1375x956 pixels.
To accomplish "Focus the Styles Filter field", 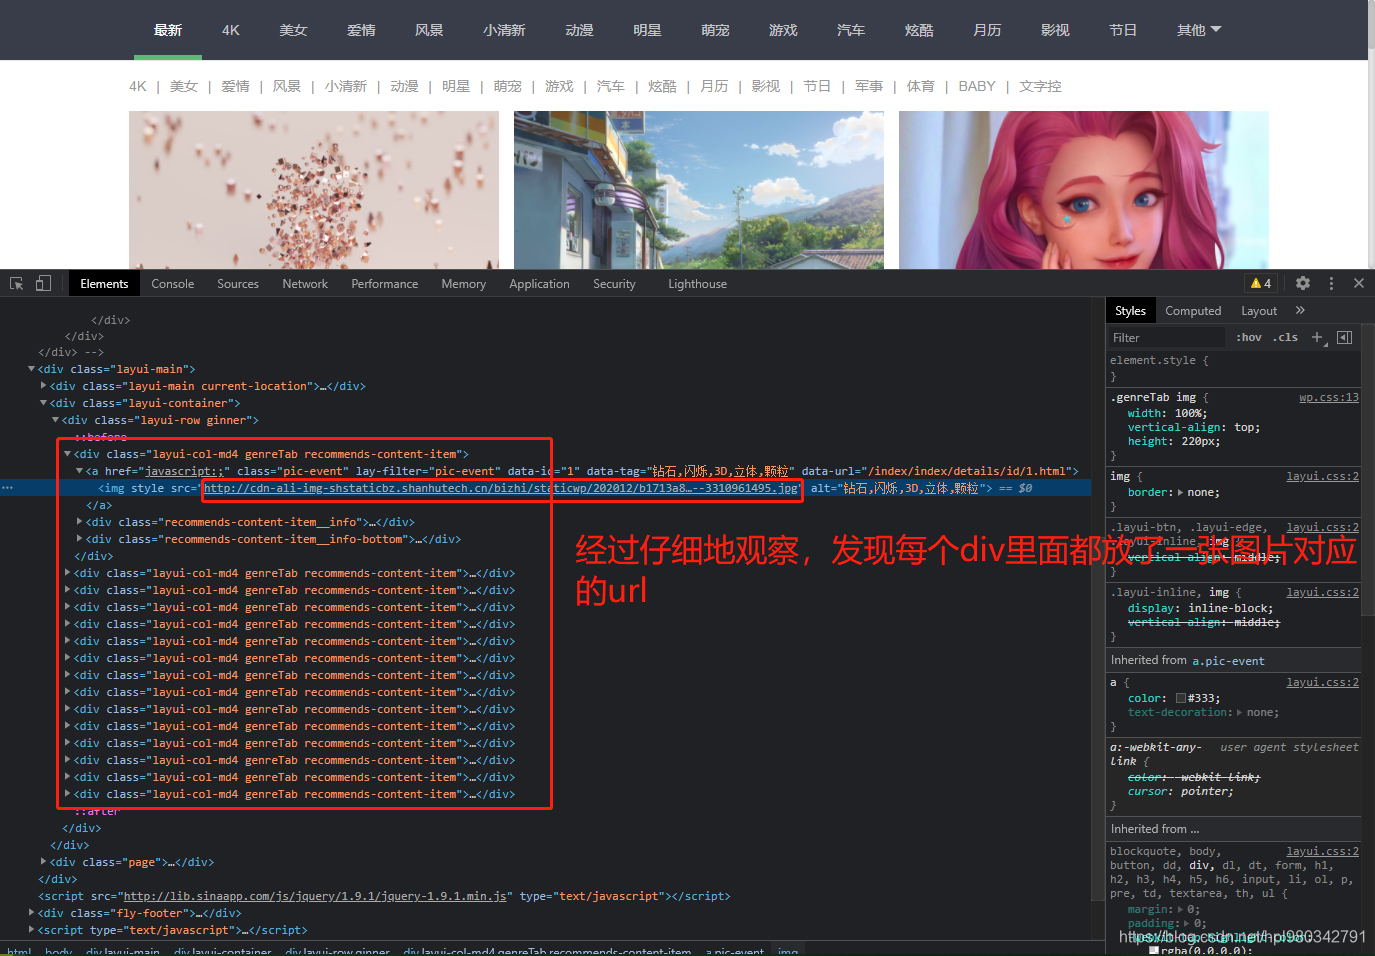I will [x=1166, y=338].
